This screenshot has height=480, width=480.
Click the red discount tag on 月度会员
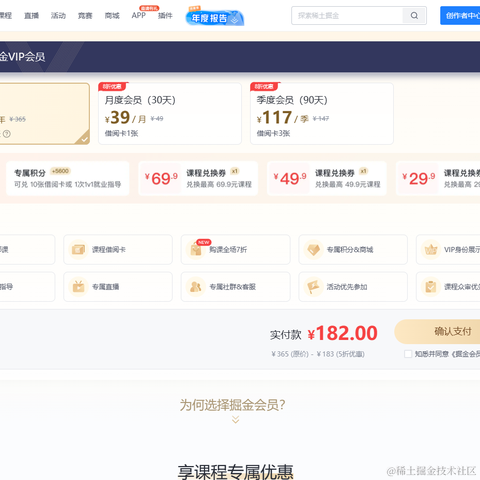(113, 87)
